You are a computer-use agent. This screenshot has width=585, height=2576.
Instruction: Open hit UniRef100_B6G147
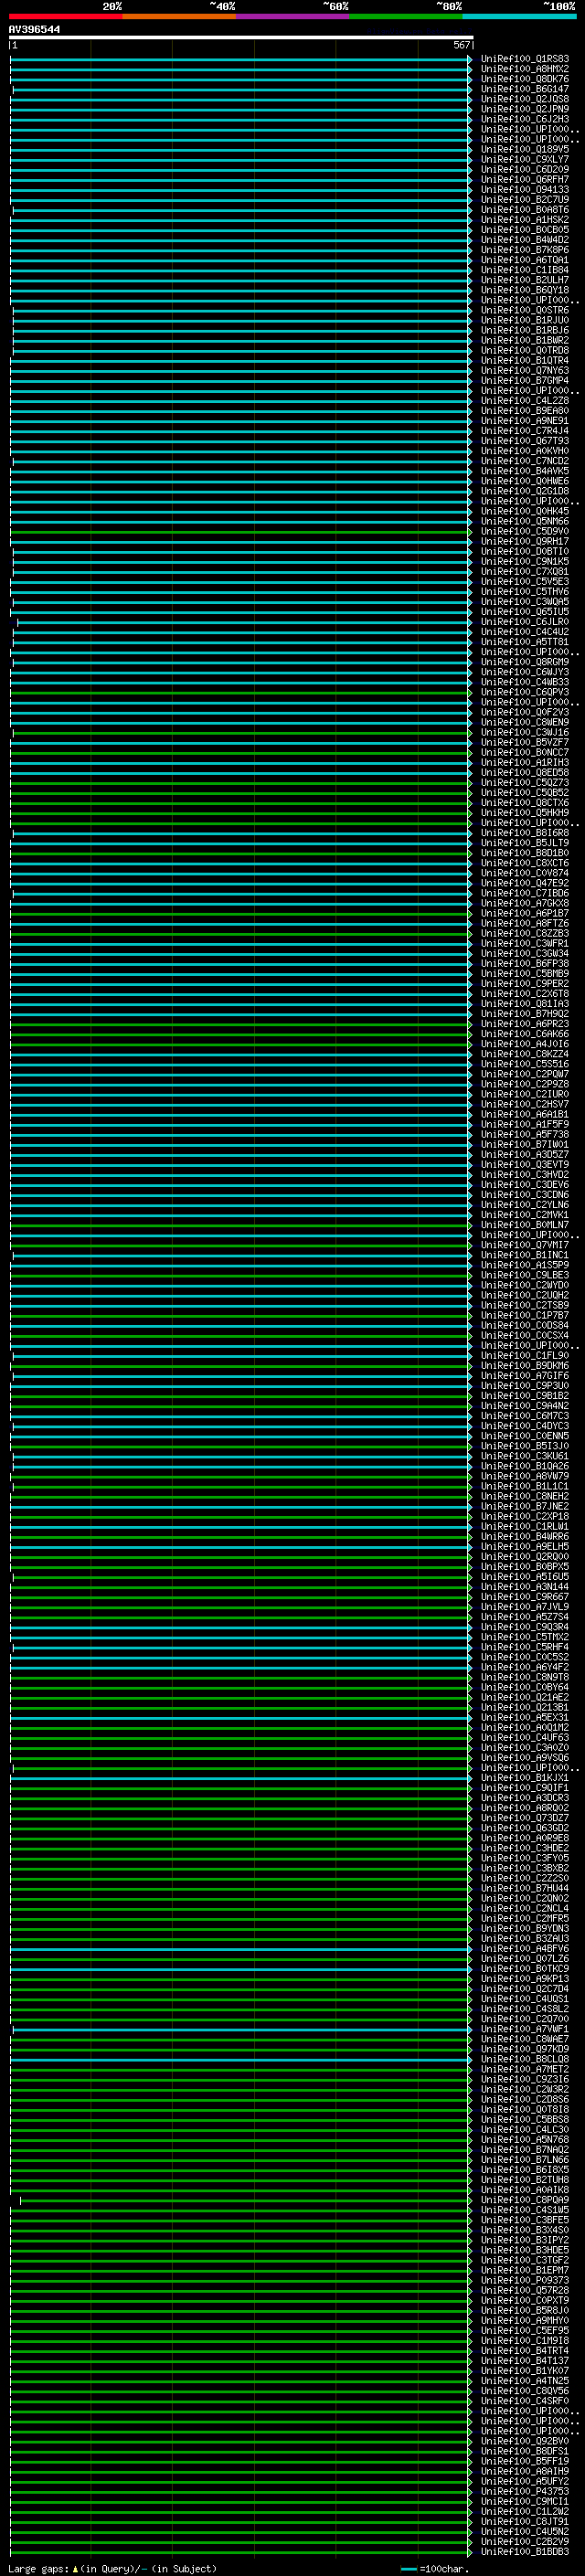[x=524, y=89]
